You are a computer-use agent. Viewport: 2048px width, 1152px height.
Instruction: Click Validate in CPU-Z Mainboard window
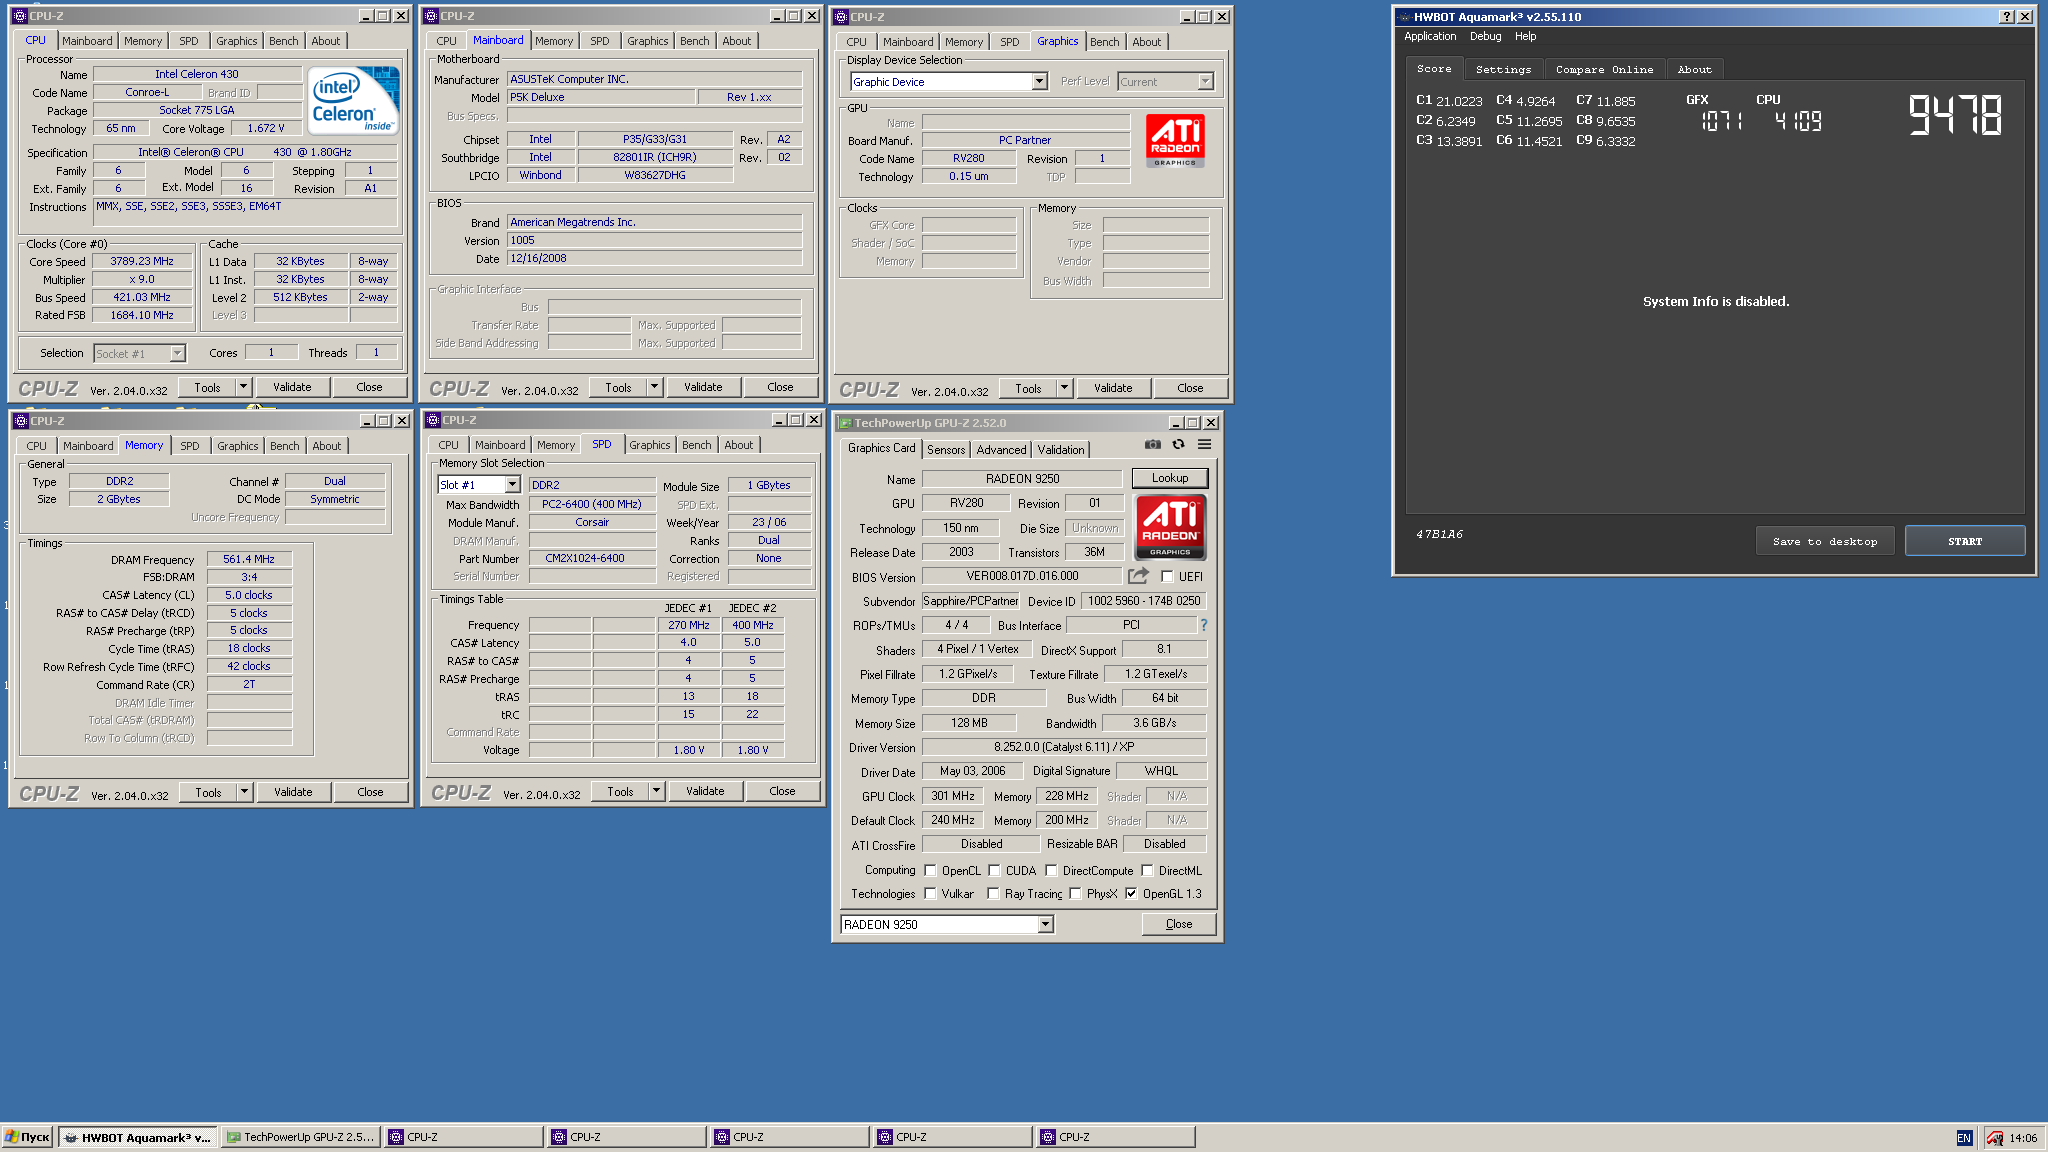click(703, 387)
